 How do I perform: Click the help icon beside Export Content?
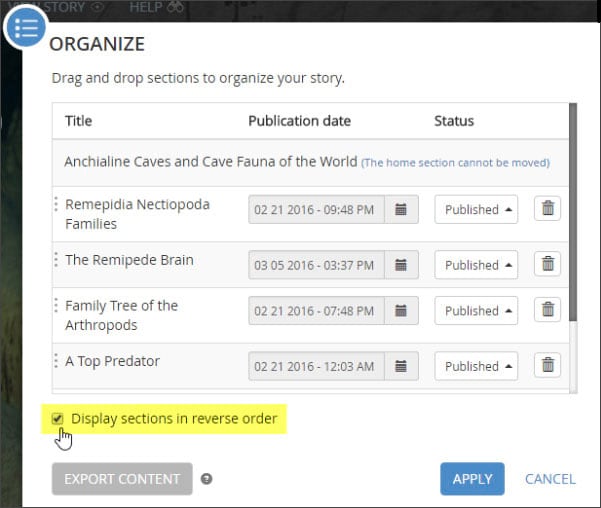coord(207,479)
